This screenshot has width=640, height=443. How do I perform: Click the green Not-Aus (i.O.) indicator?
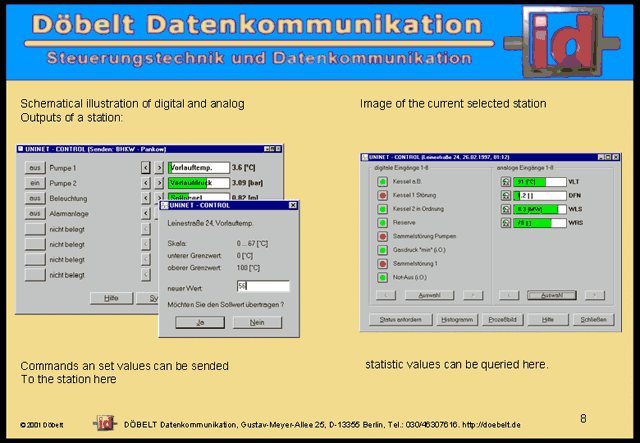coord(382,278)
